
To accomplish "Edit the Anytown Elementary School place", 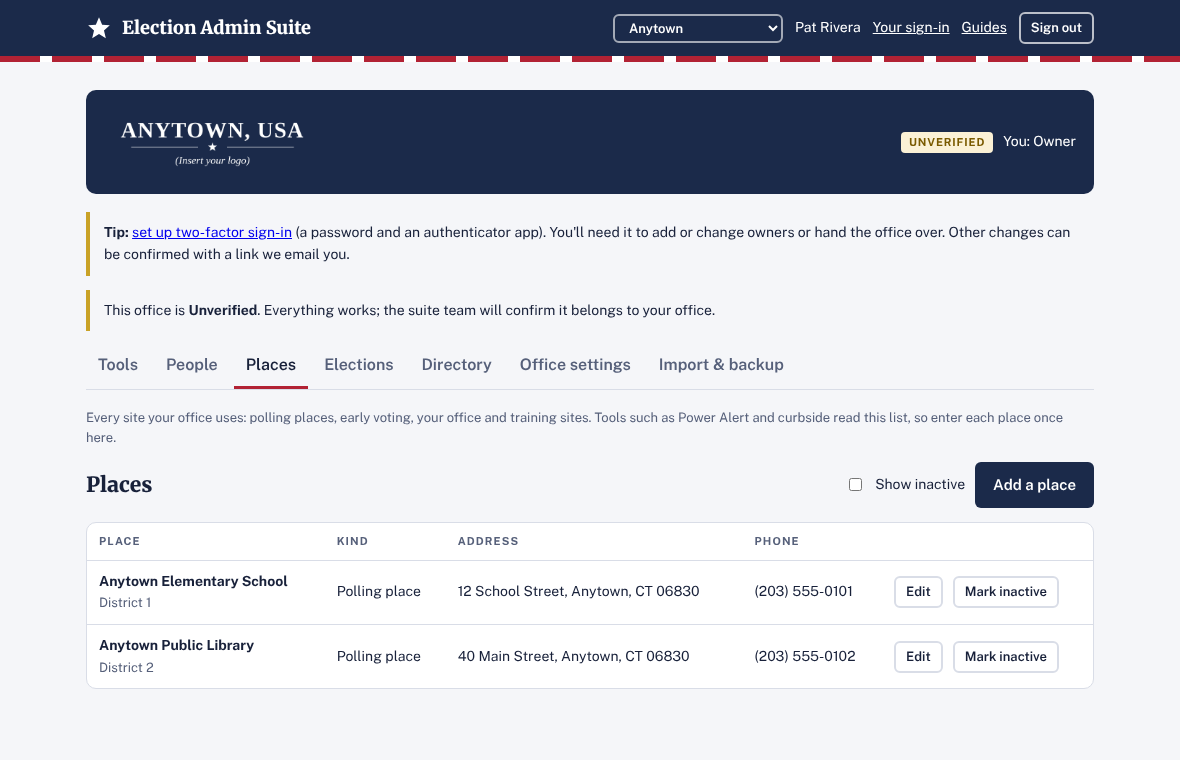I will tap(918, 591).
